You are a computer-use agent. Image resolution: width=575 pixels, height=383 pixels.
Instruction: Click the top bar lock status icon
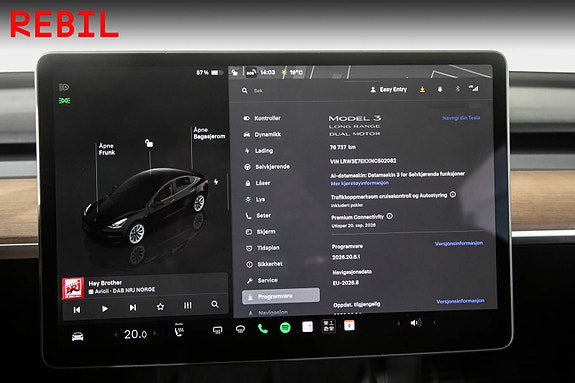point(235,72)
